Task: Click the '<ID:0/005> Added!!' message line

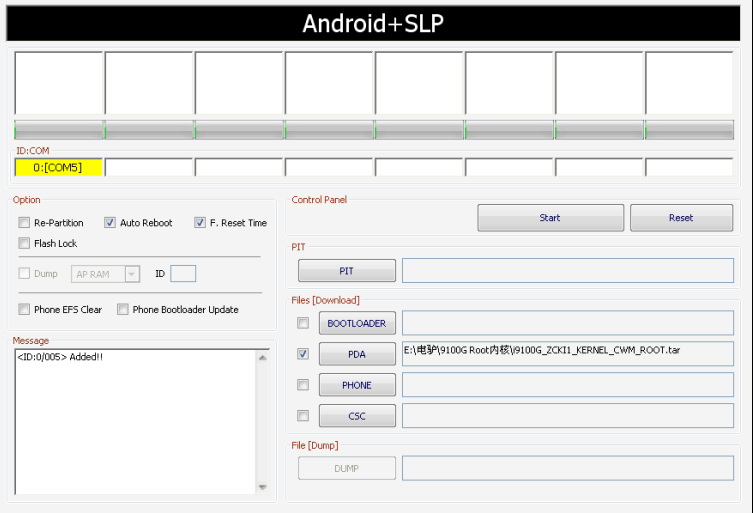Action: [x=60, y=357]
